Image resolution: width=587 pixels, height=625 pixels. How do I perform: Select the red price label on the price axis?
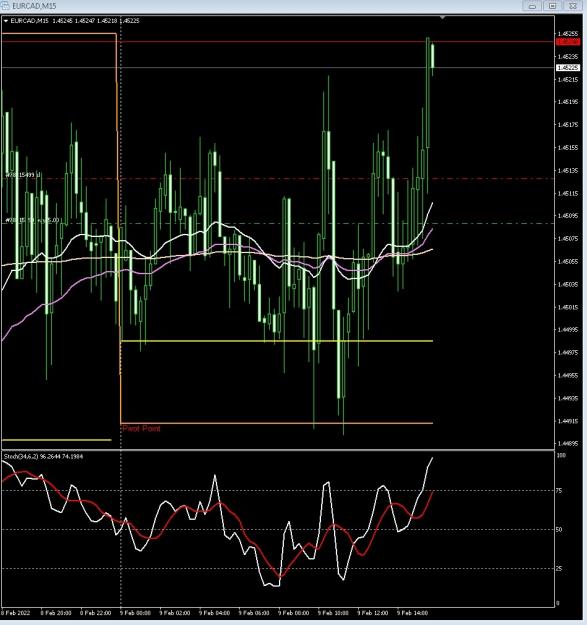click(x=567, y=42)
